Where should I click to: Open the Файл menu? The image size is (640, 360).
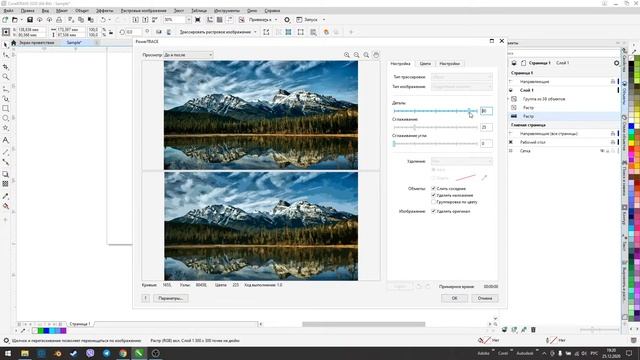coord(8,11)
